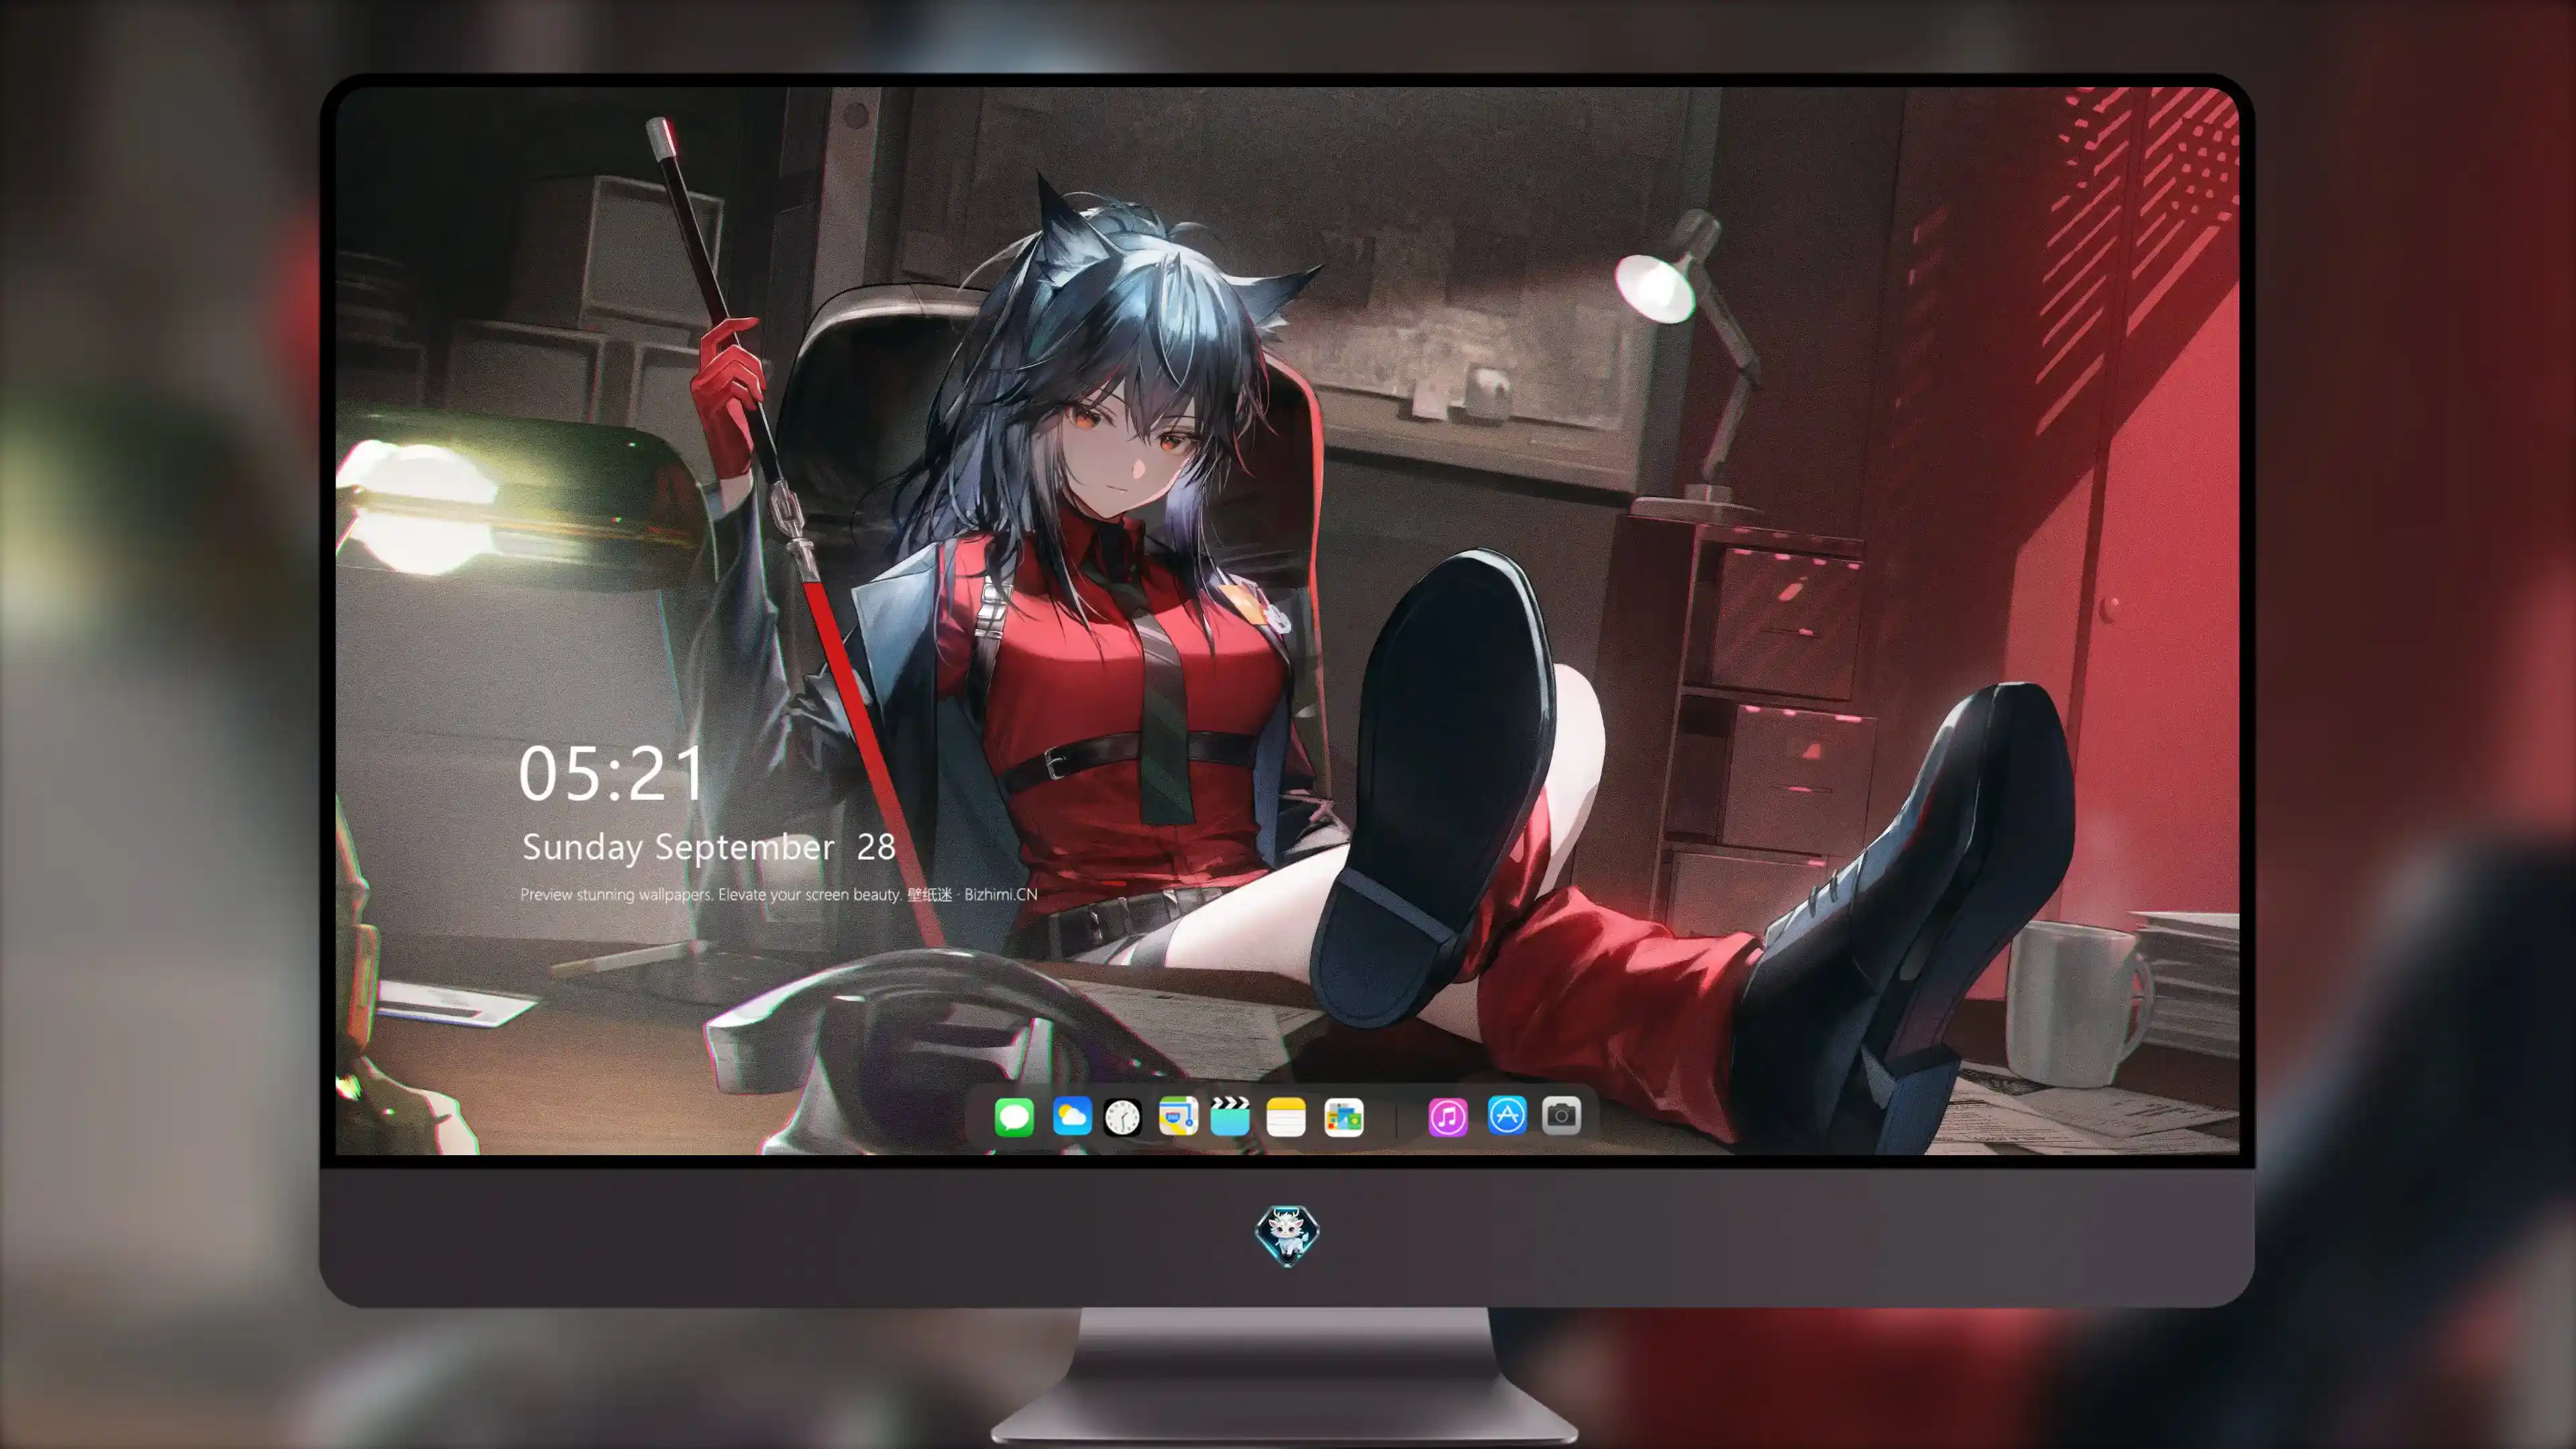Viewport: 2576px width, 1449px height.
Task: Open the Maps app in the dock
Action: [x=1178, y=1116]
